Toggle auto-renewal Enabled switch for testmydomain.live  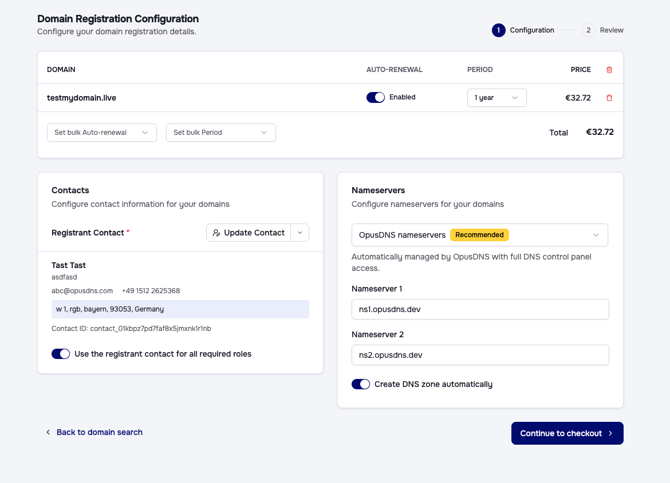pyautogui.click(x=376, y=97)
